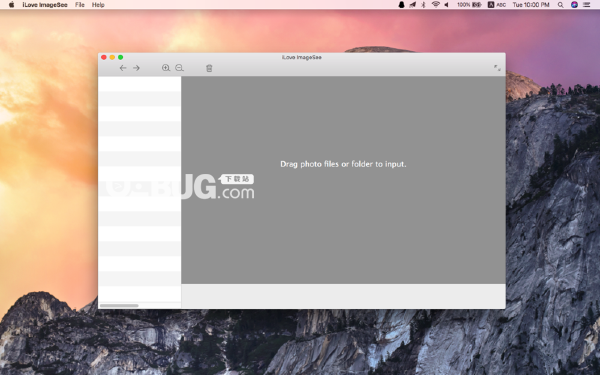Viewport: 600px width, 375px height.
Task: Open the File menu
Action: (80, 5)
